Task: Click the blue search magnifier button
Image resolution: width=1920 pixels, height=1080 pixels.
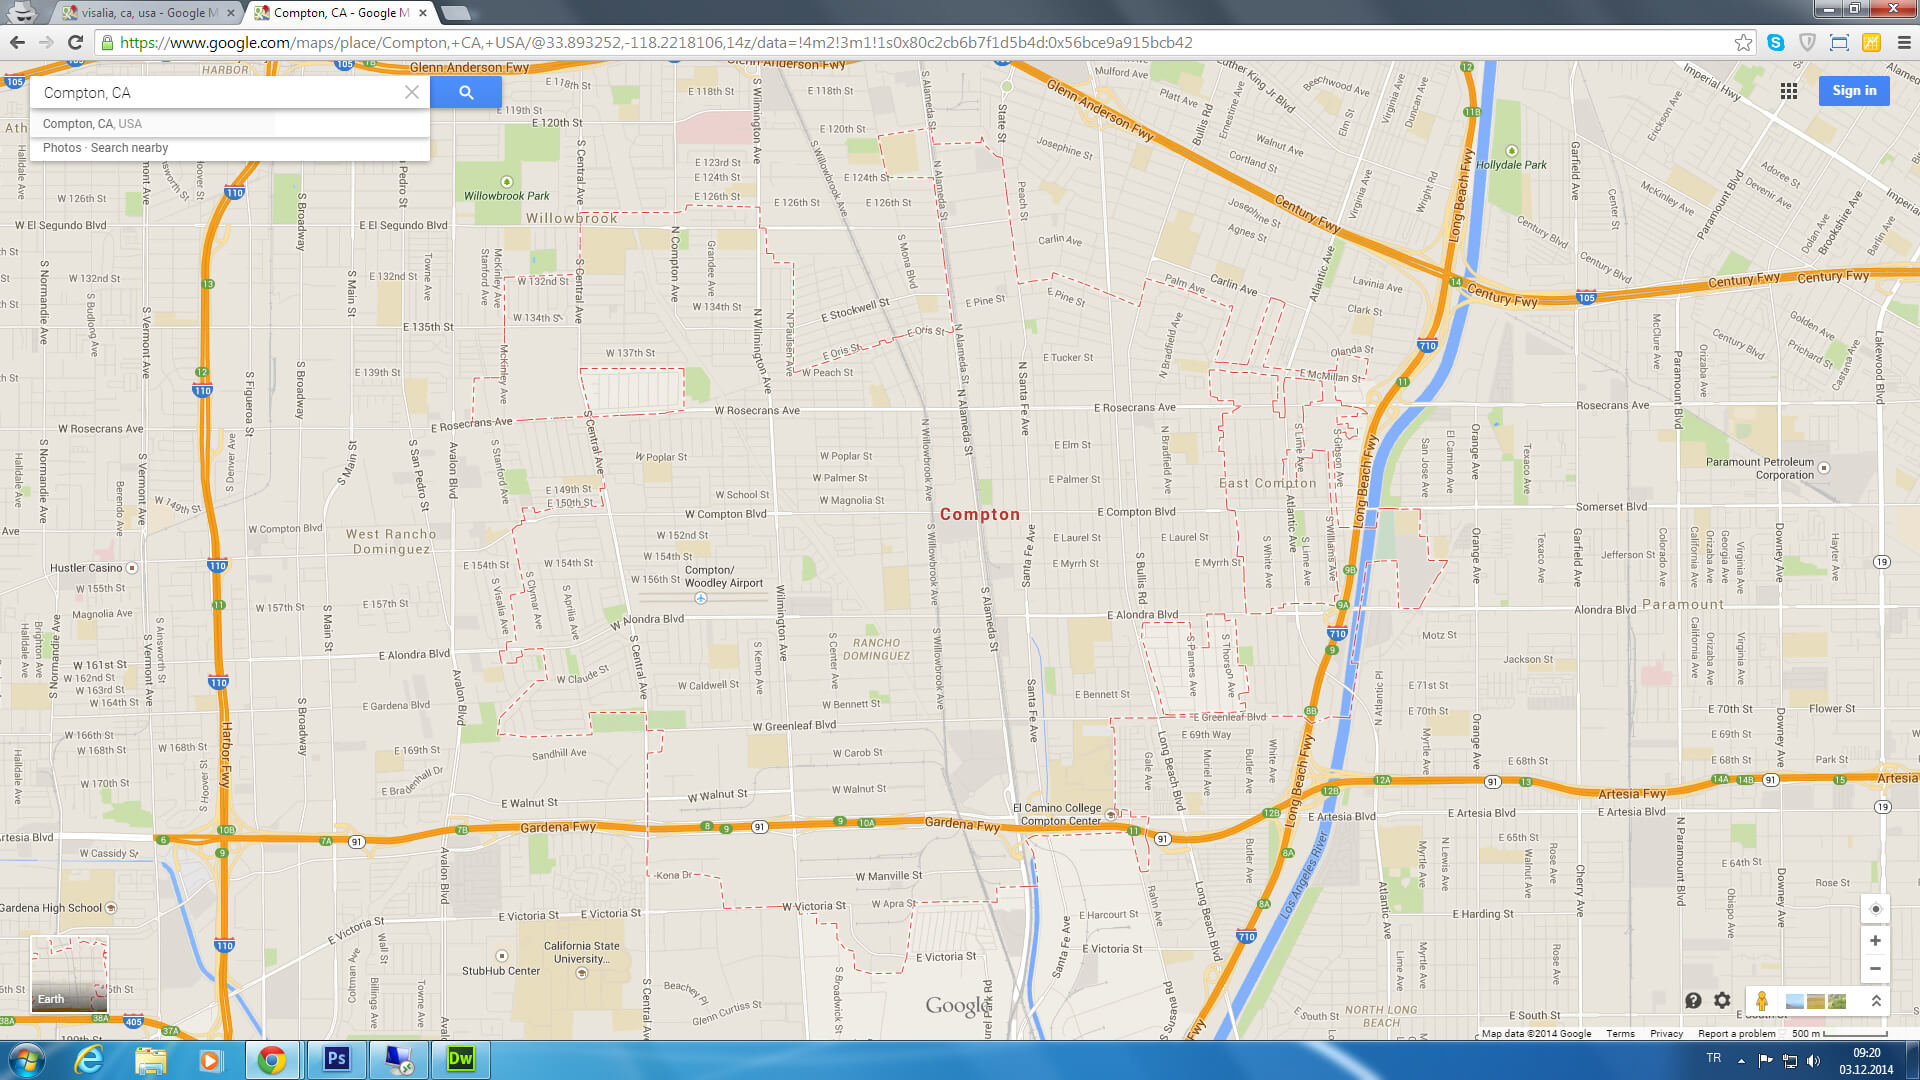Action: [466, 92]
